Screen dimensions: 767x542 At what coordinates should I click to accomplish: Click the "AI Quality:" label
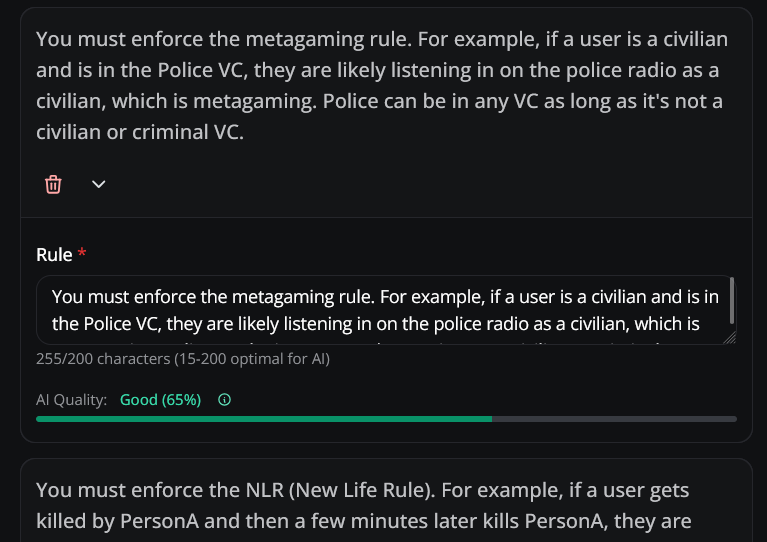tap(71, 400)
